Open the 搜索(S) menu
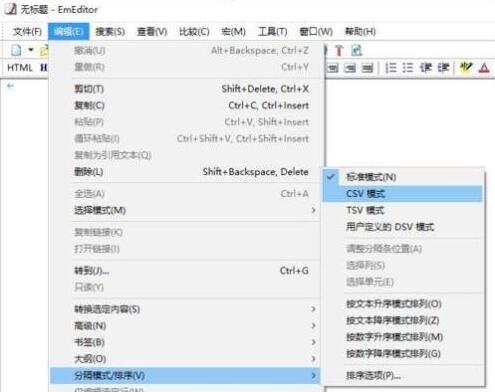This screenshot has height=392, width=495. 110,32
